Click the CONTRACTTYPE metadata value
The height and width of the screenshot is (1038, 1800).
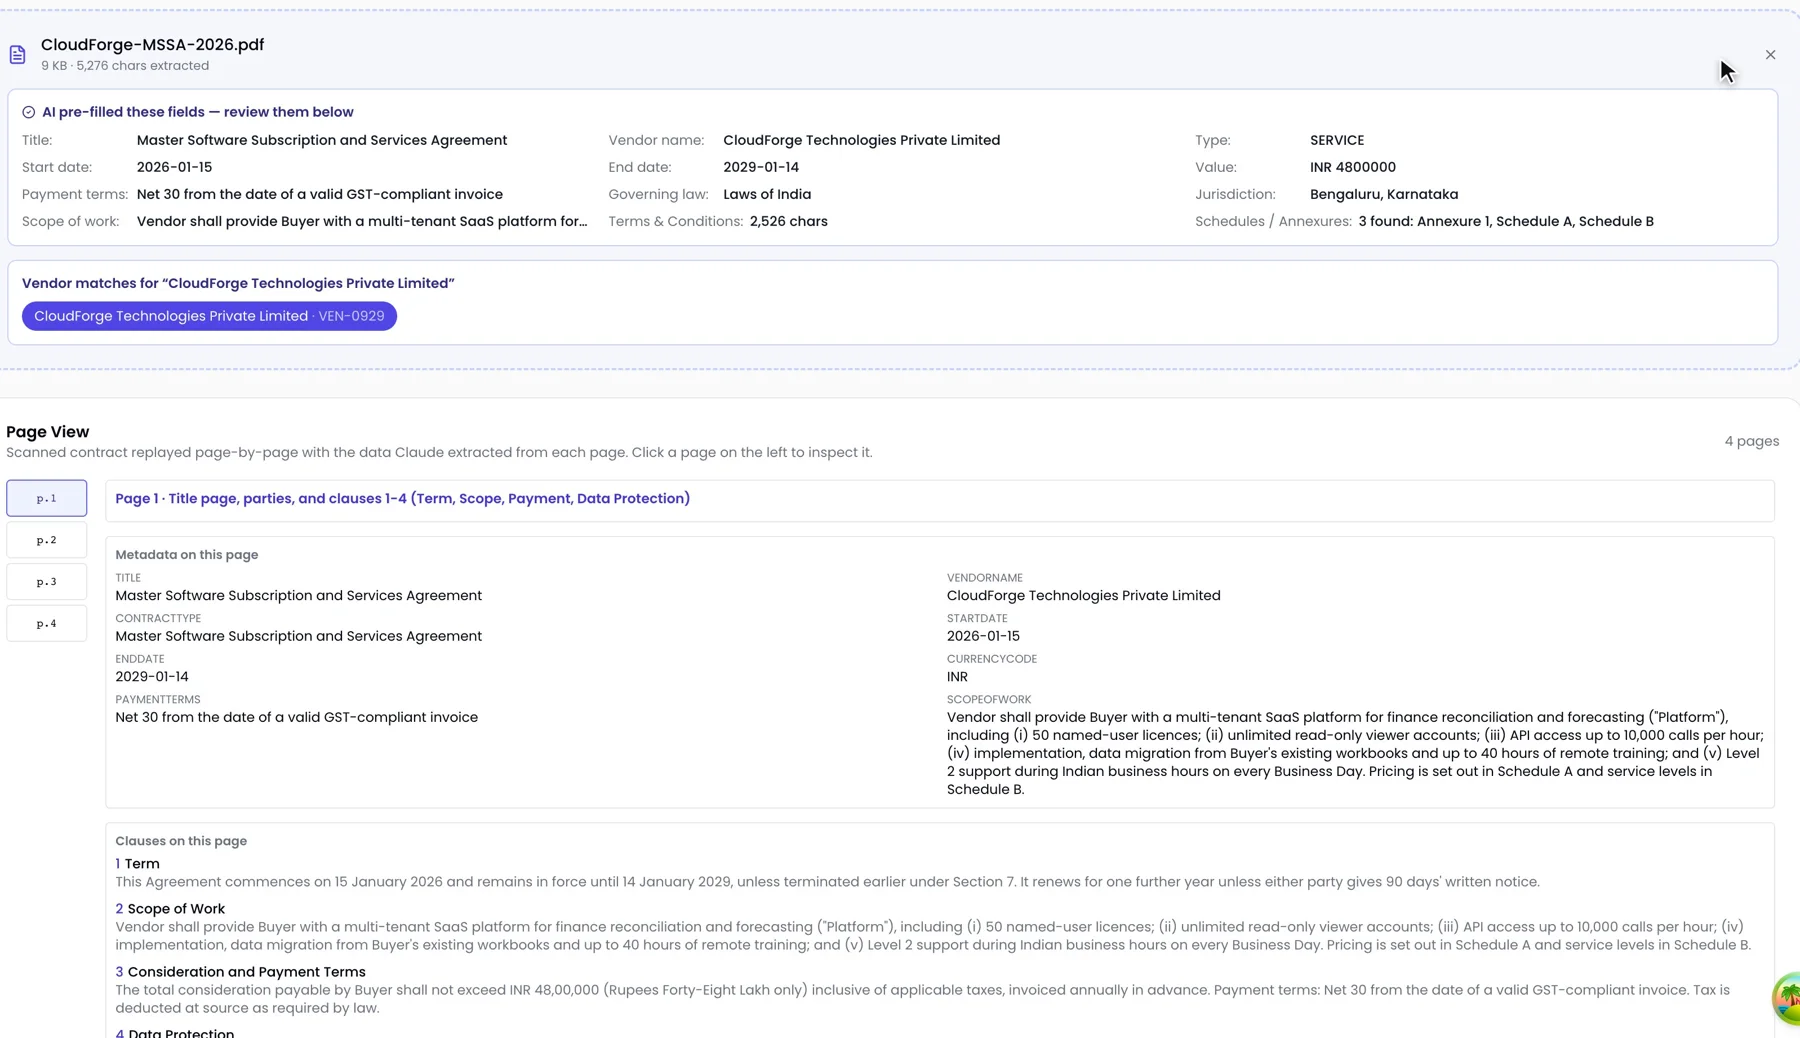tap(298, 636)
